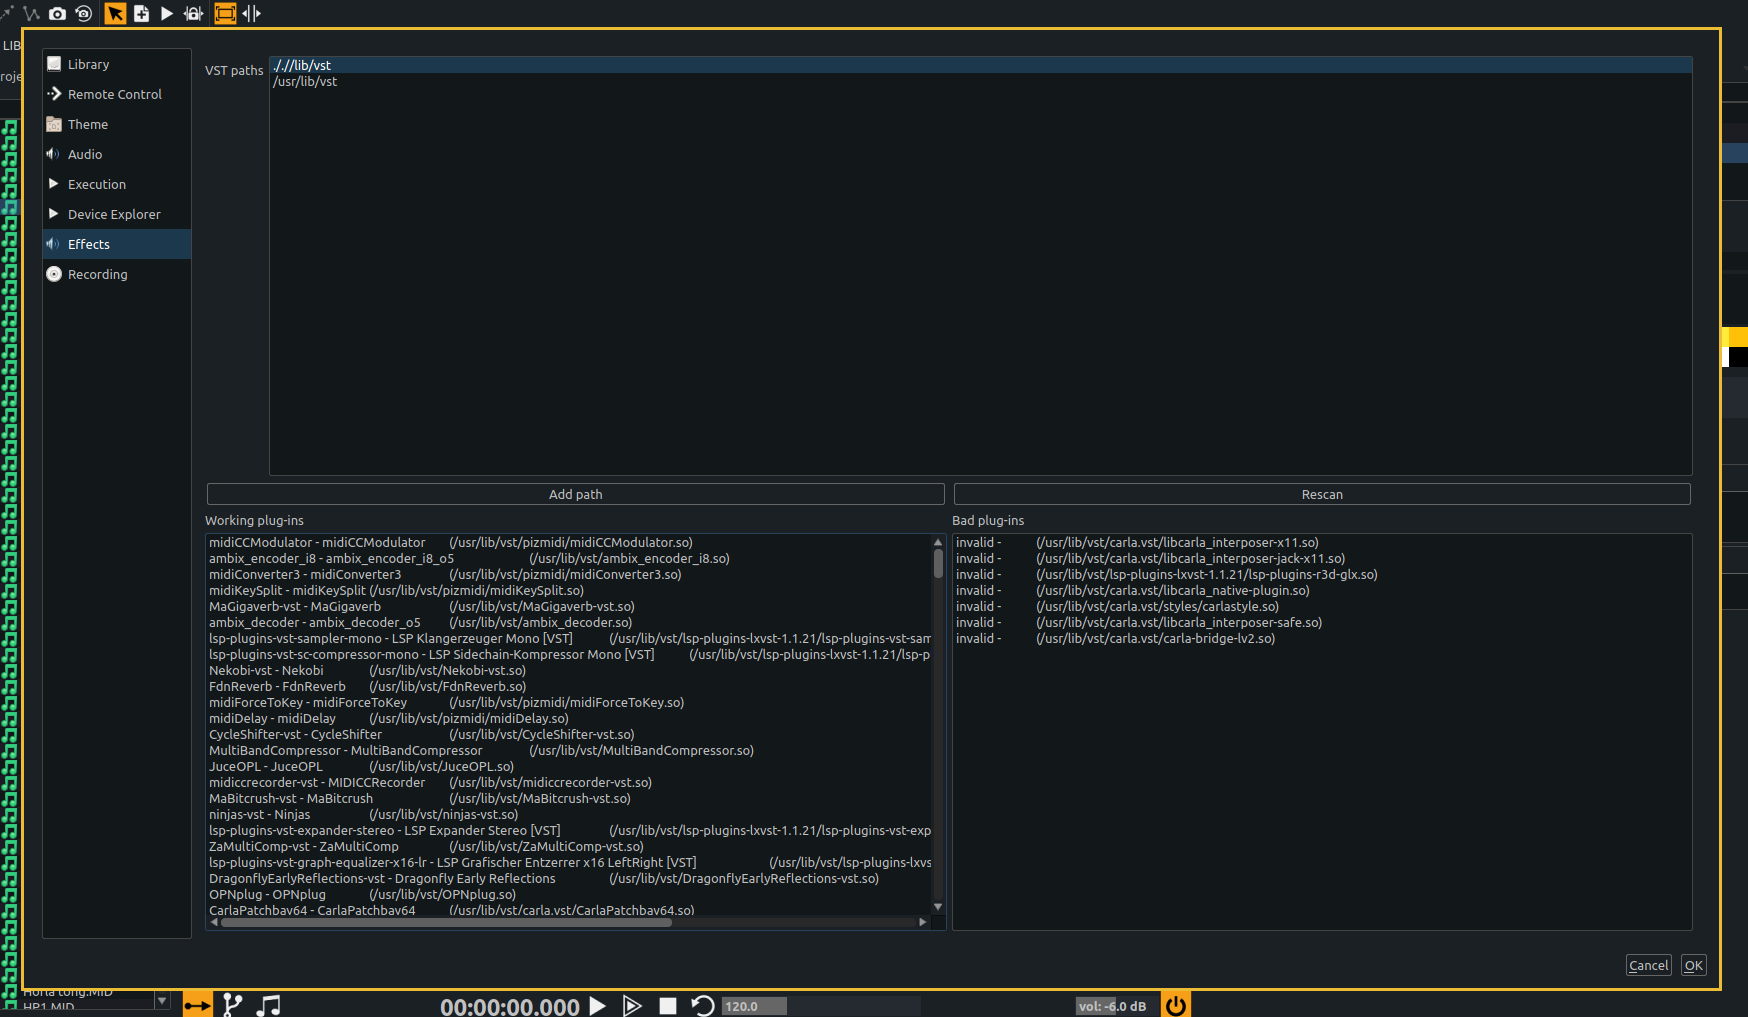
Task: Click Rescan to refresh plug-ins
Action: point(1322,493)
